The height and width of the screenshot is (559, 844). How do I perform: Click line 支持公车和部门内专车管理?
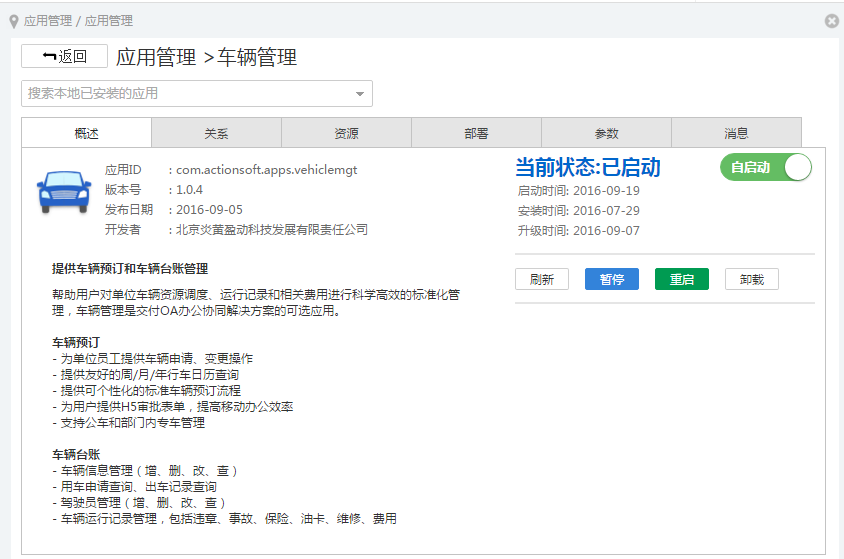pyautogui.click(x=132, y=423)
